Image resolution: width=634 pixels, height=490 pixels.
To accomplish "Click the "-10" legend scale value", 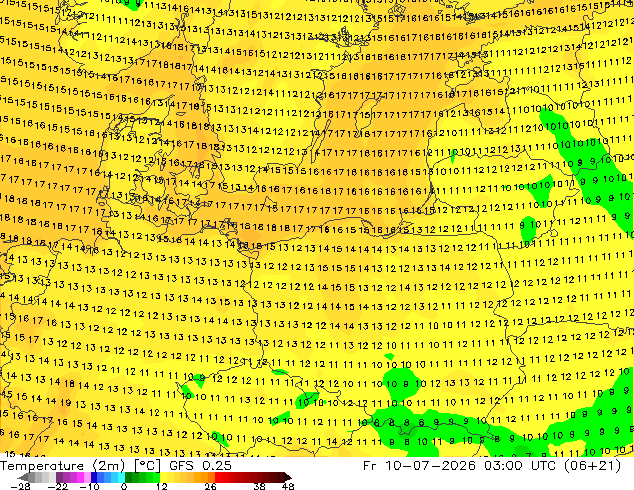I will pos(89,486).
